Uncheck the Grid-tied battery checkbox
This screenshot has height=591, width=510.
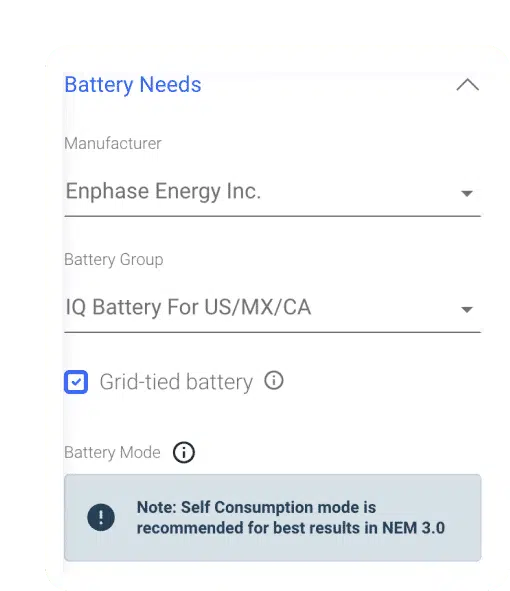[x=76, y=382]
